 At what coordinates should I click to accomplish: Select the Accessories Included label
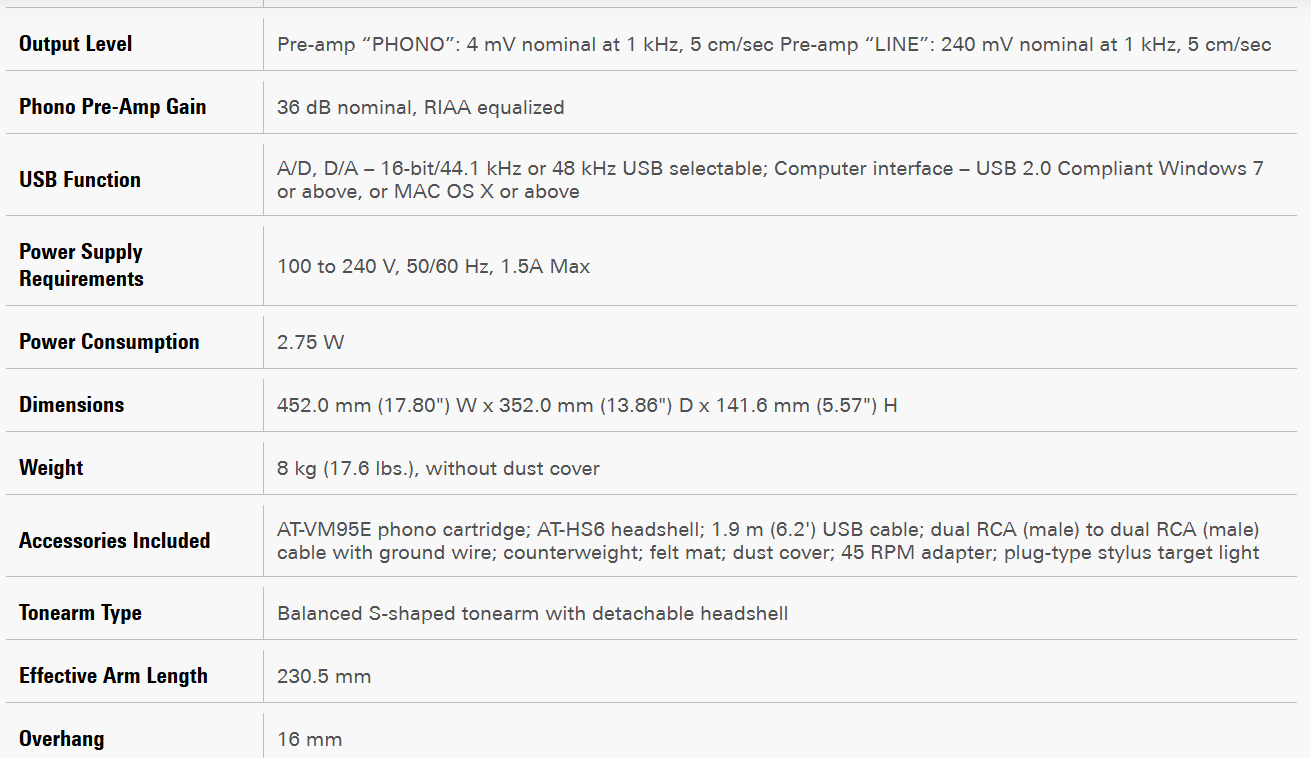tap(114, 541)
